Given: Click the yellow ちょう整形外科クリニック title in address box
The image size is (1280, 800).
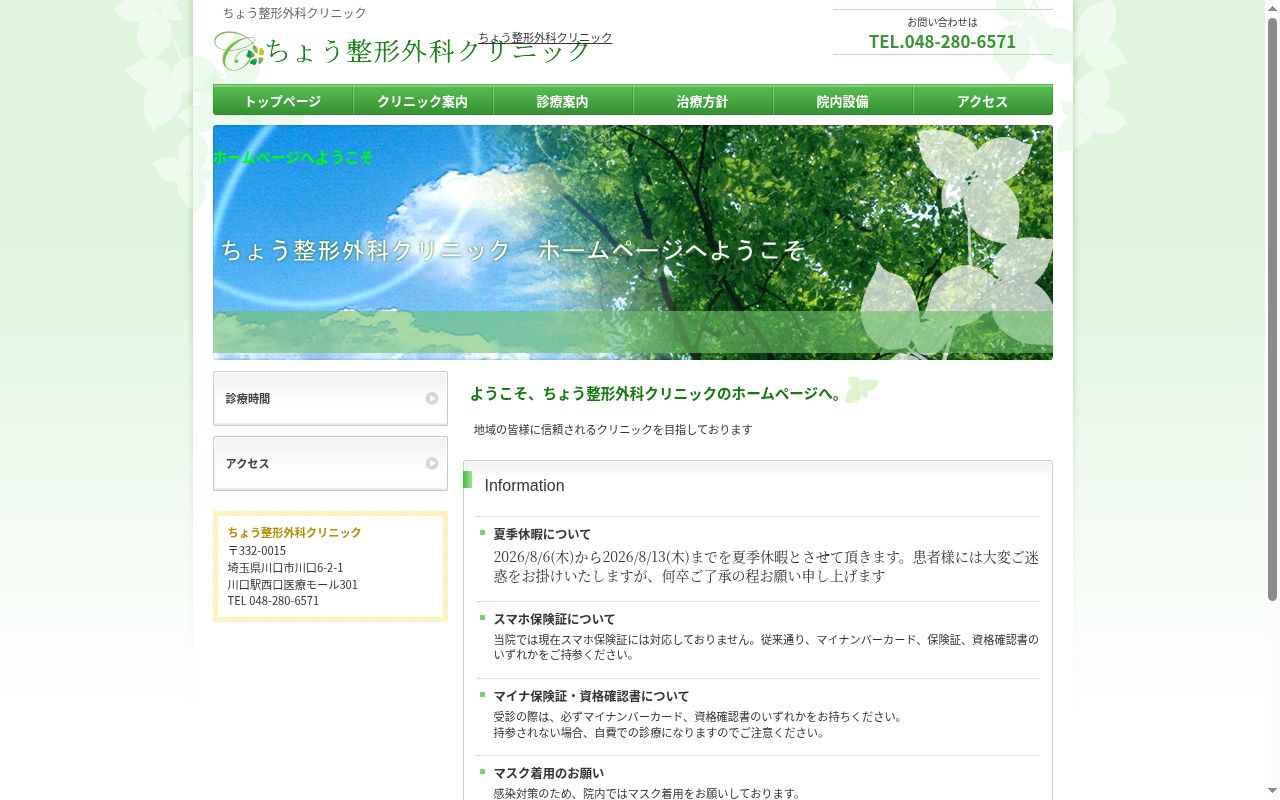Looking at the screenshot, I should [x=294, y=532].
